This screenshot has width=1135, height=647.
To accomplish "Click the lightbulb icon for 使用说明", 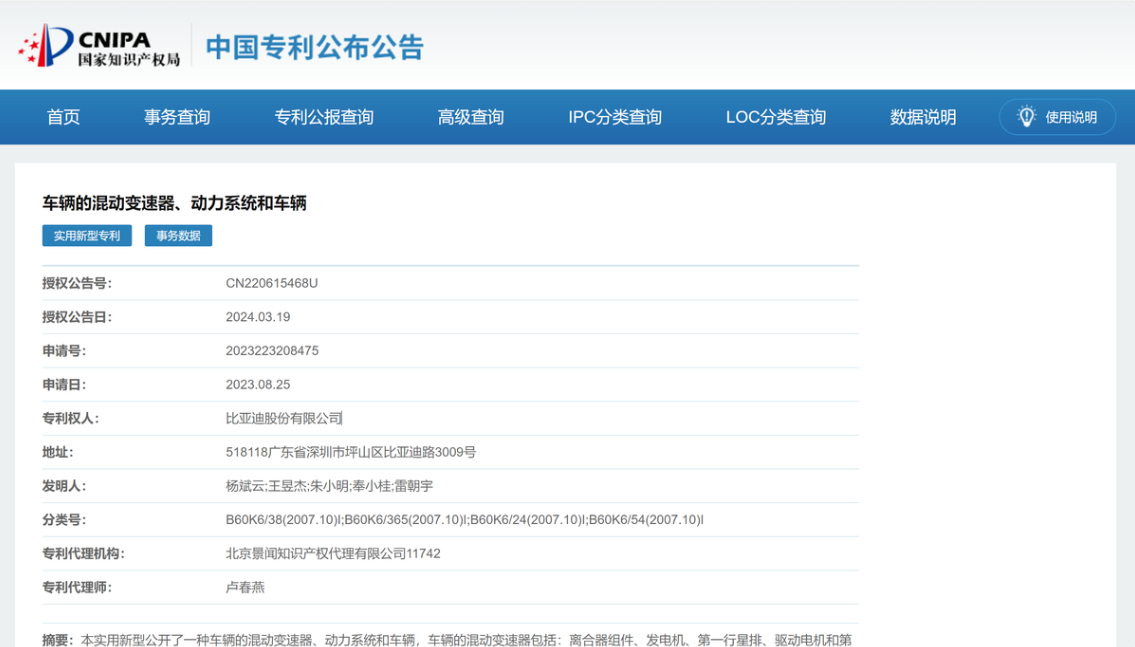I will 1026,117.
